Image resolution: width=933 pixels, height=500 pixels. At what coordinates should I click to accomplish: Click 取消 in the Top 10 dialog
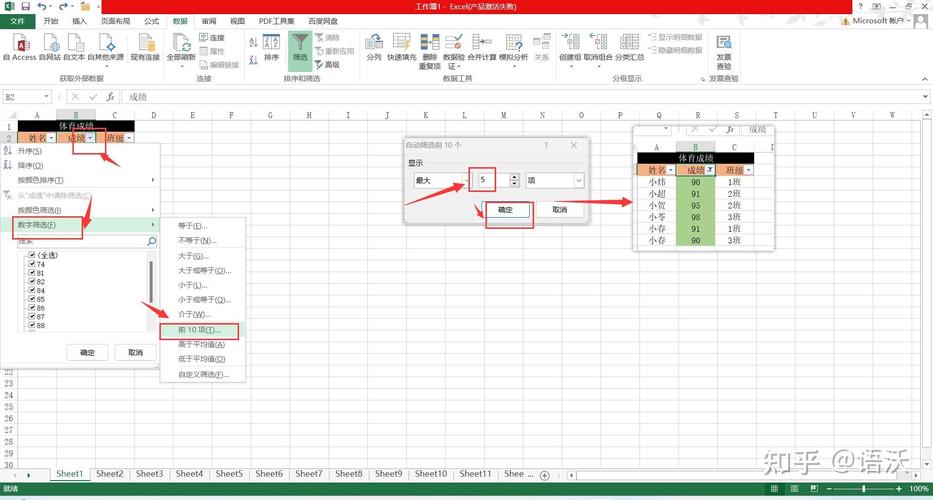(x=559, y=210)
